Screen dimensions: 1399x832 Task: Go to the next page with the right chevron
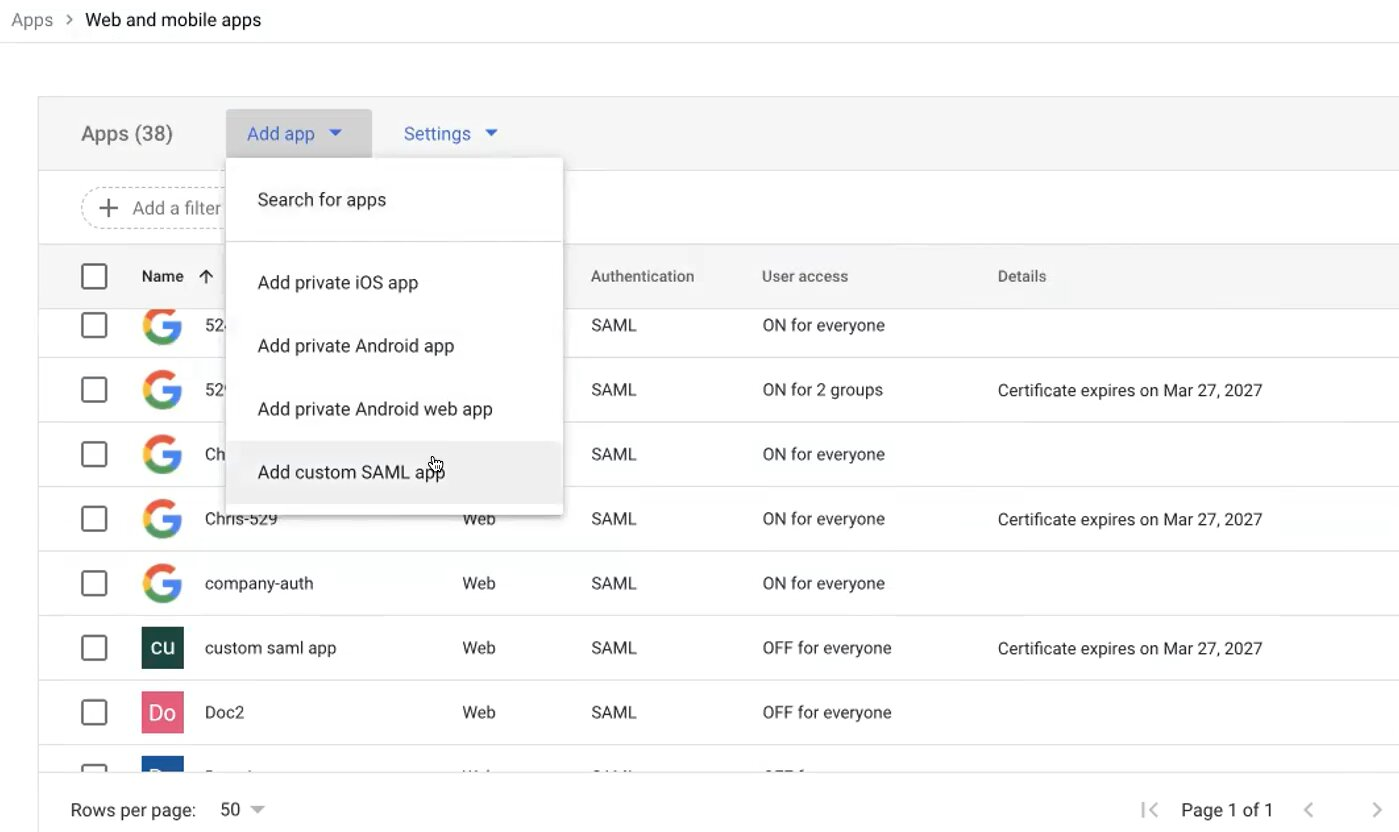click(x=1377, y=809)
